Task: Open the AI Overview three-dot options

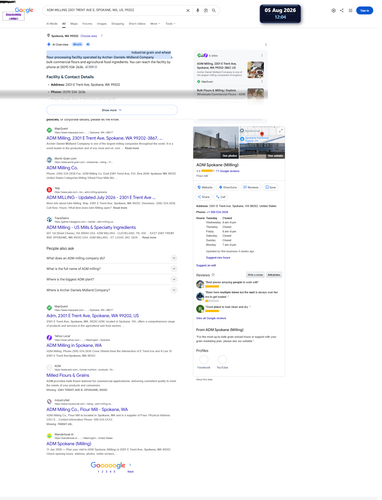Action: click(266, 44)
